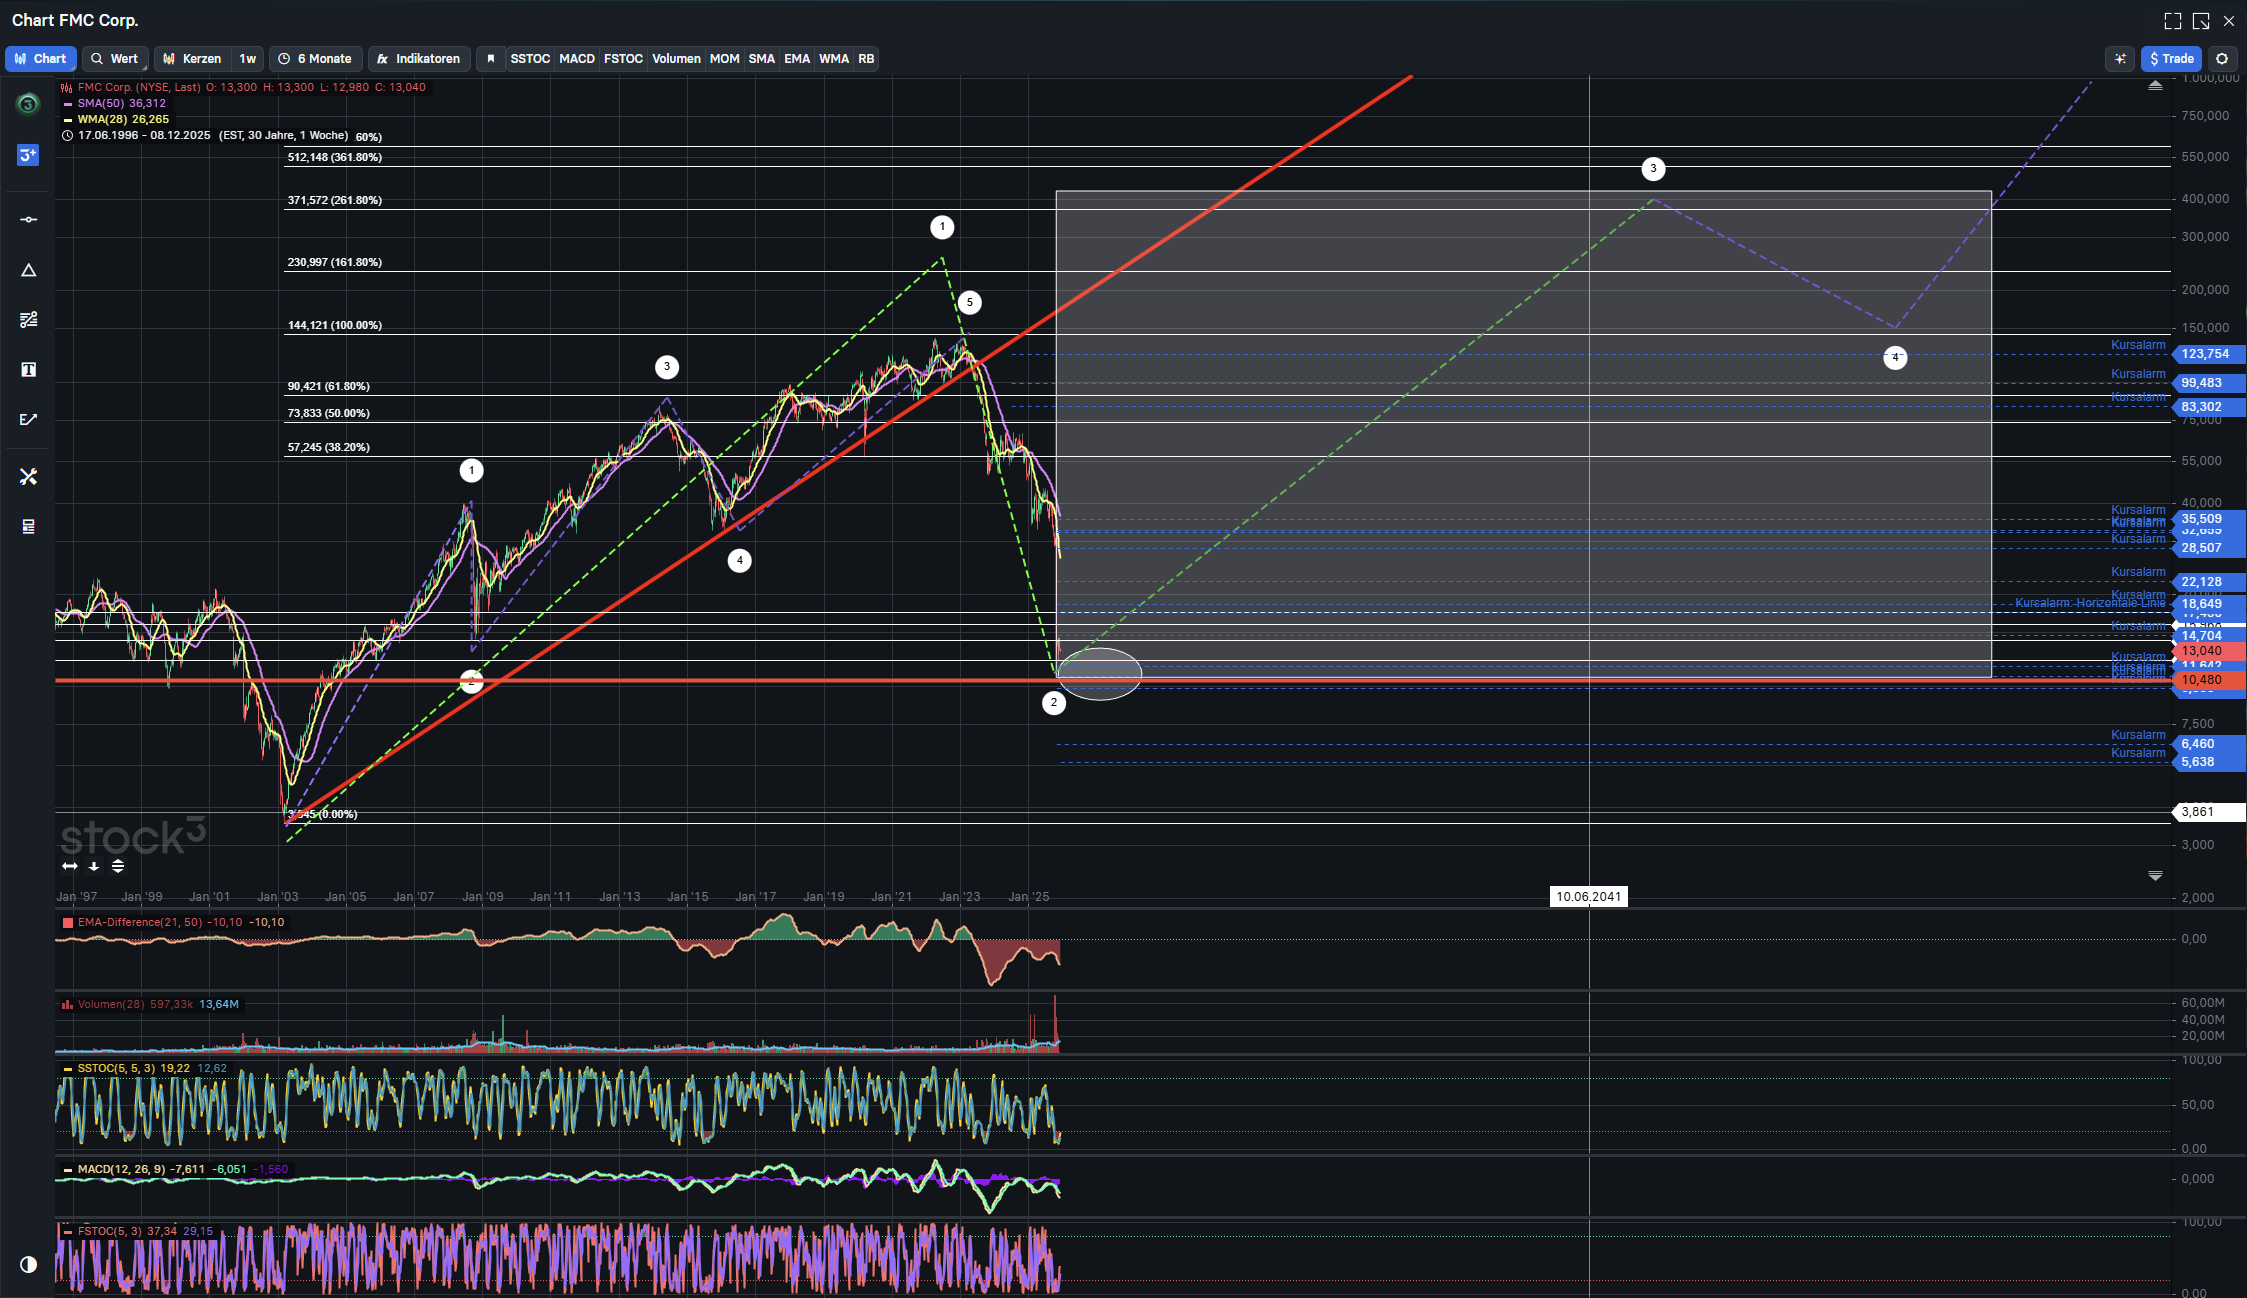This screenshot has width=2247, height=1298.
Task: Select the 1w interval button
Action: click(x=248, y=59)
